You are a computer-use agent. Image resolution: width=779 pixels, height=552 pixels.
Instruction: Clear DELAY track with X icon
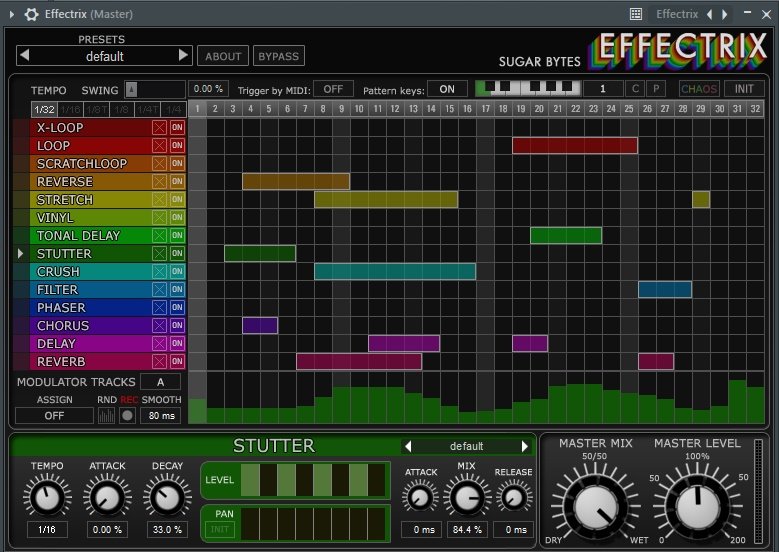(x=159, y=343)
